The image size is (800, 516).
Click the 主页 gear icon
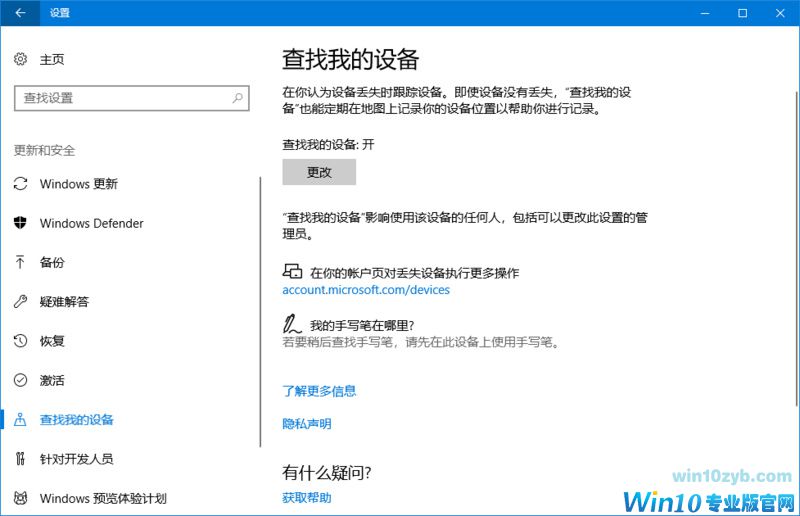tap(20, 60)
